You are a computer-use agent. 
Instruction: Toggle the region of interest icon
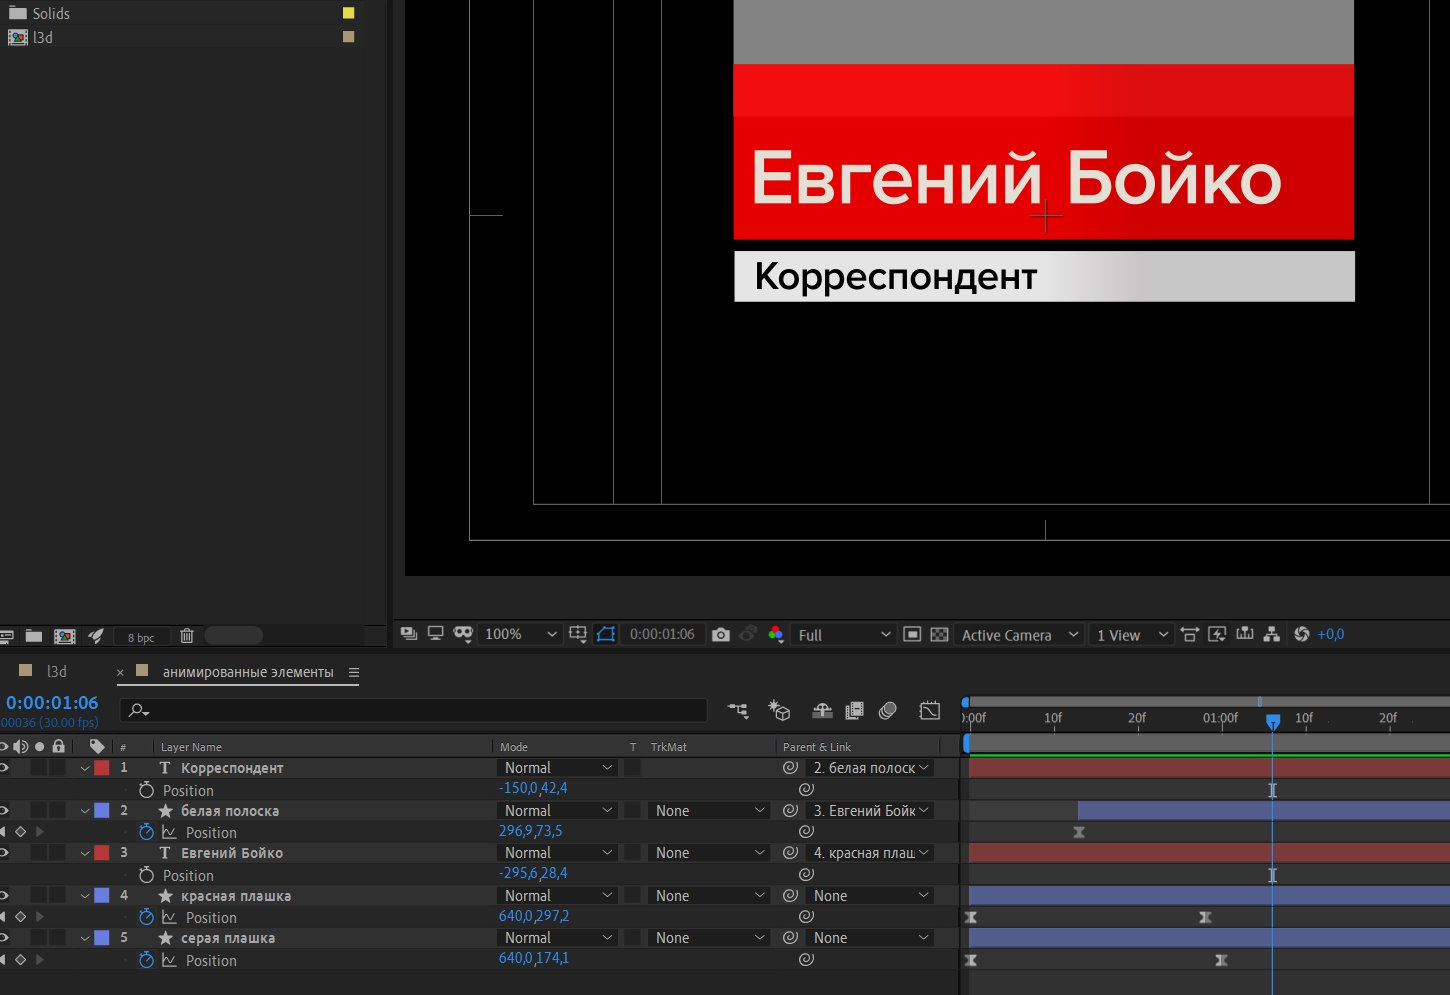[x=912, y=634]
